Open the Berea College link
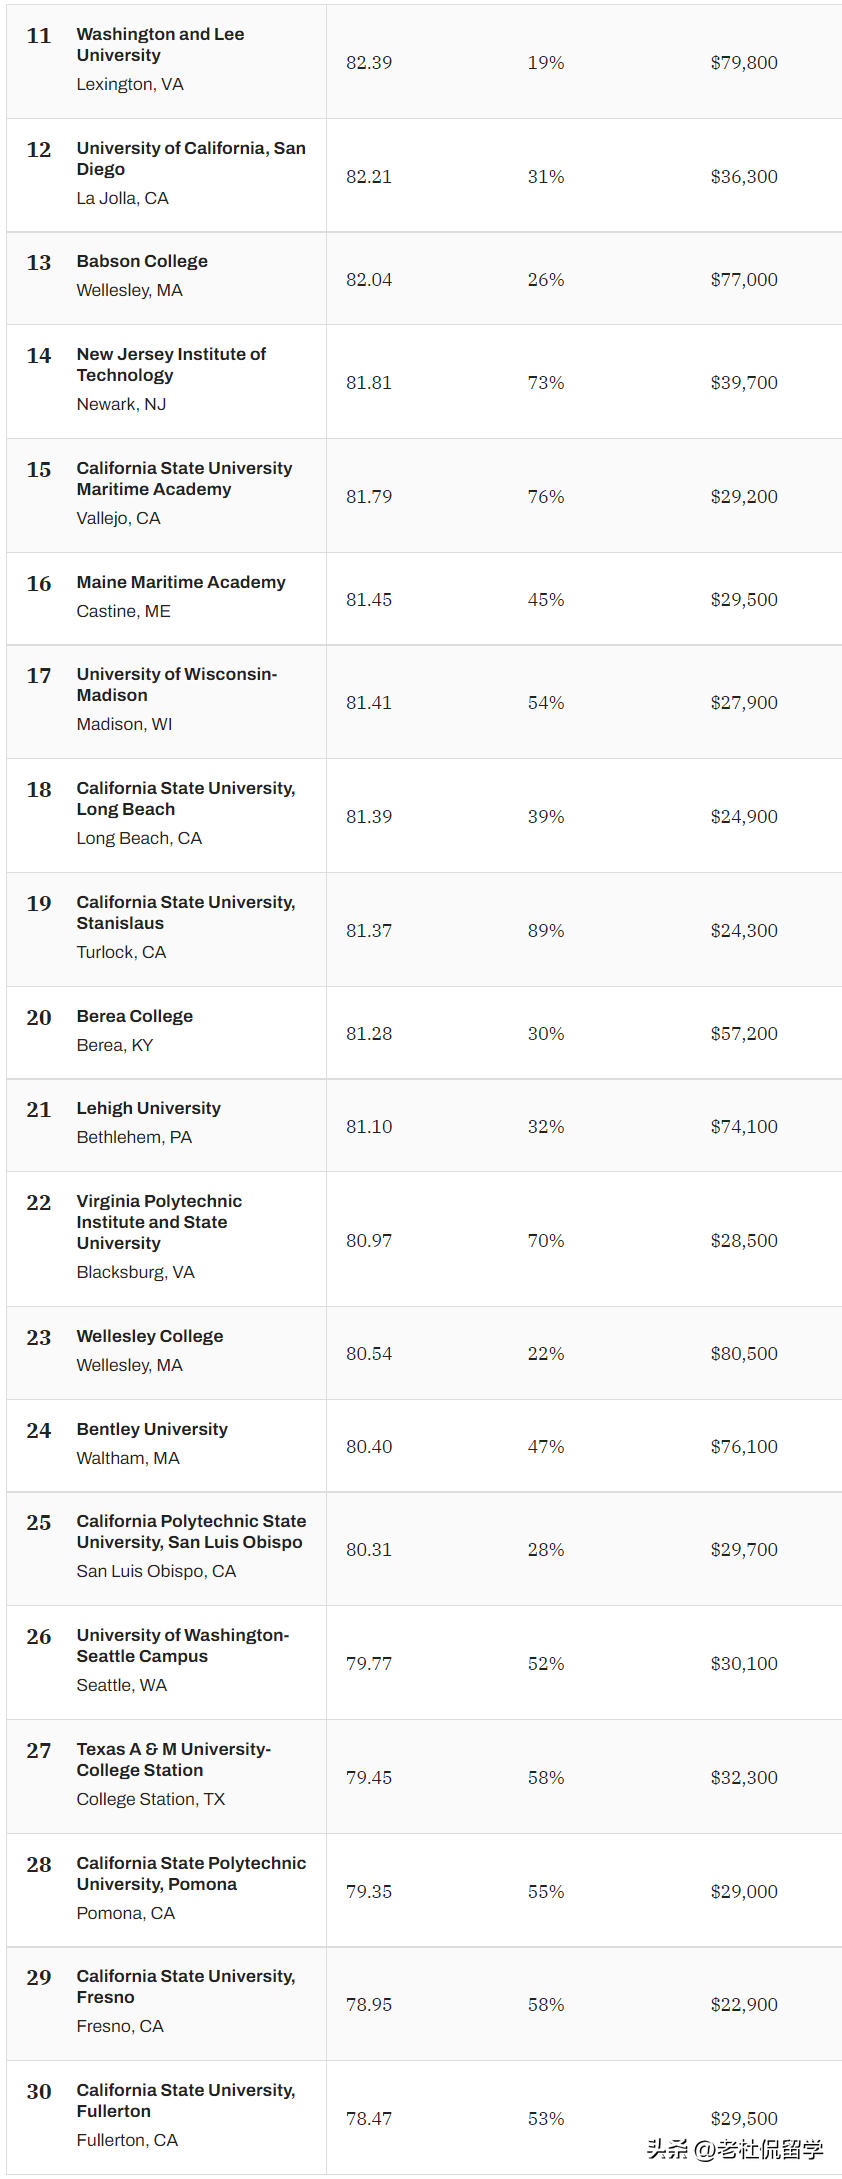Viewport: 842px width, 2179px height. click(135, 1016)
